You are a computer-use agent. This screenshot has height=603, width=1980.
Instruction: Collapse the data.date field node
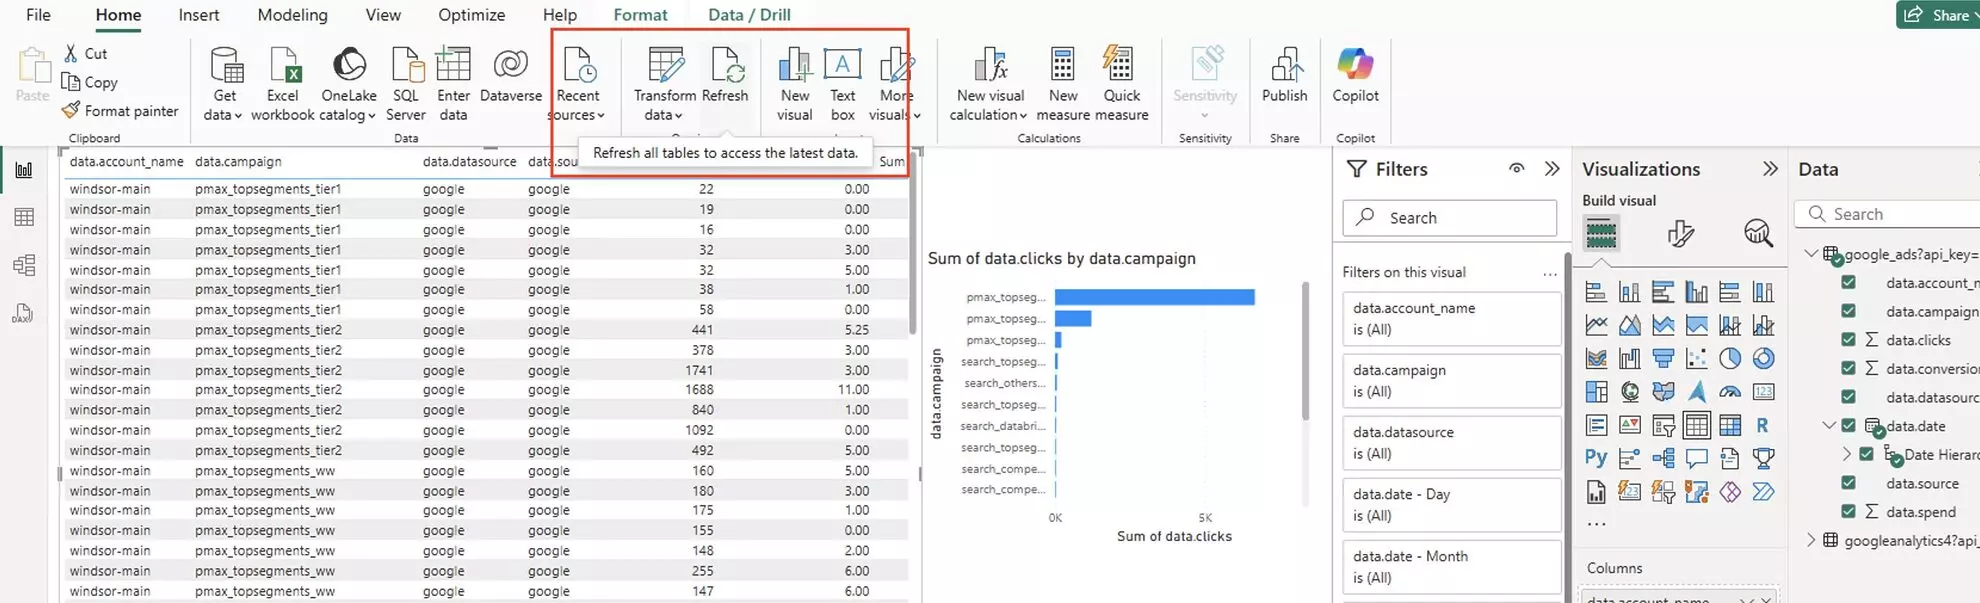[1829, 426]
